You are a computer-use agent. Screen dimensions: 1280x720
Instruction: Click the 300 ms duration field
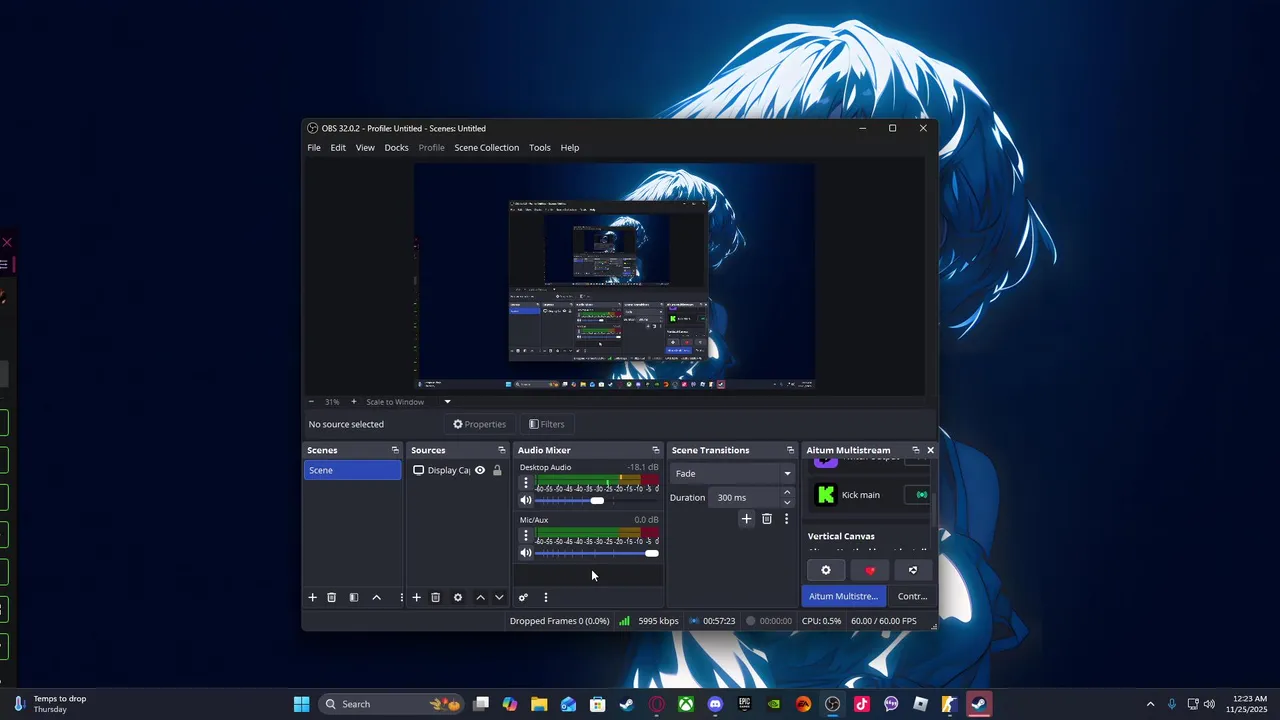tap(745, 497)
